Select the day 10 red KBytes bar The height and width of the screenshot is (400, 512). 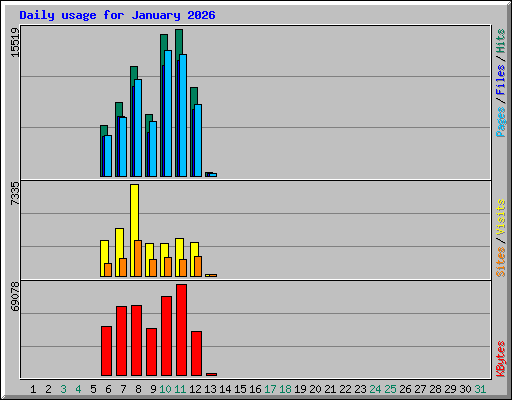166,336
